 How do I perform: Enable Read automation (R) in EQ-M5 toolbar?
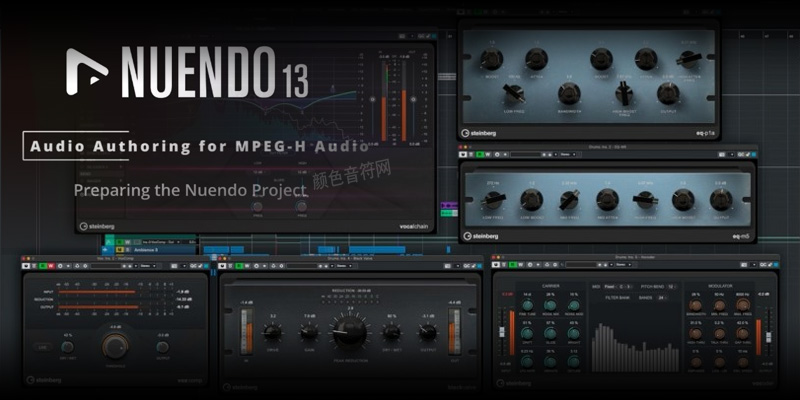click(480, 154)
